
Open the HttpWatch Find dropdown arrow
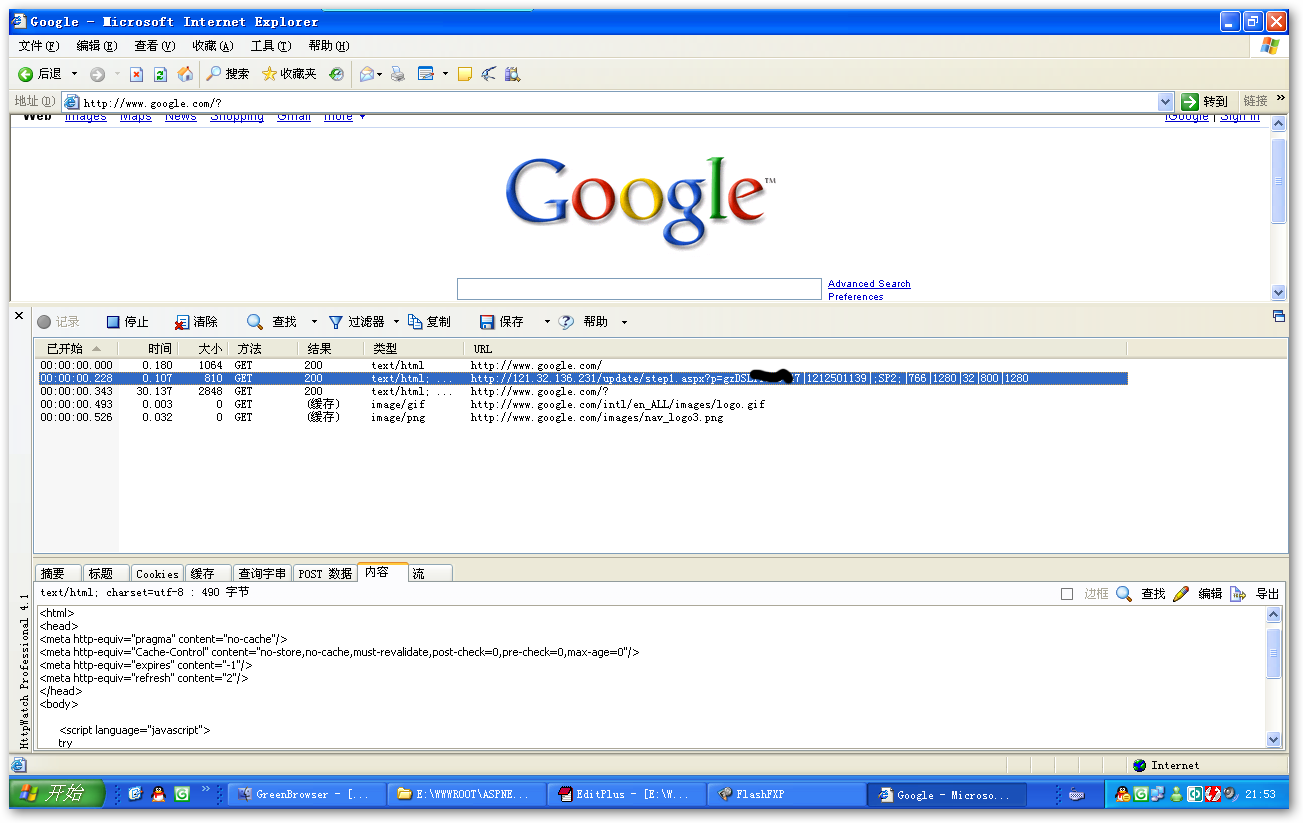tap(314, 322)
